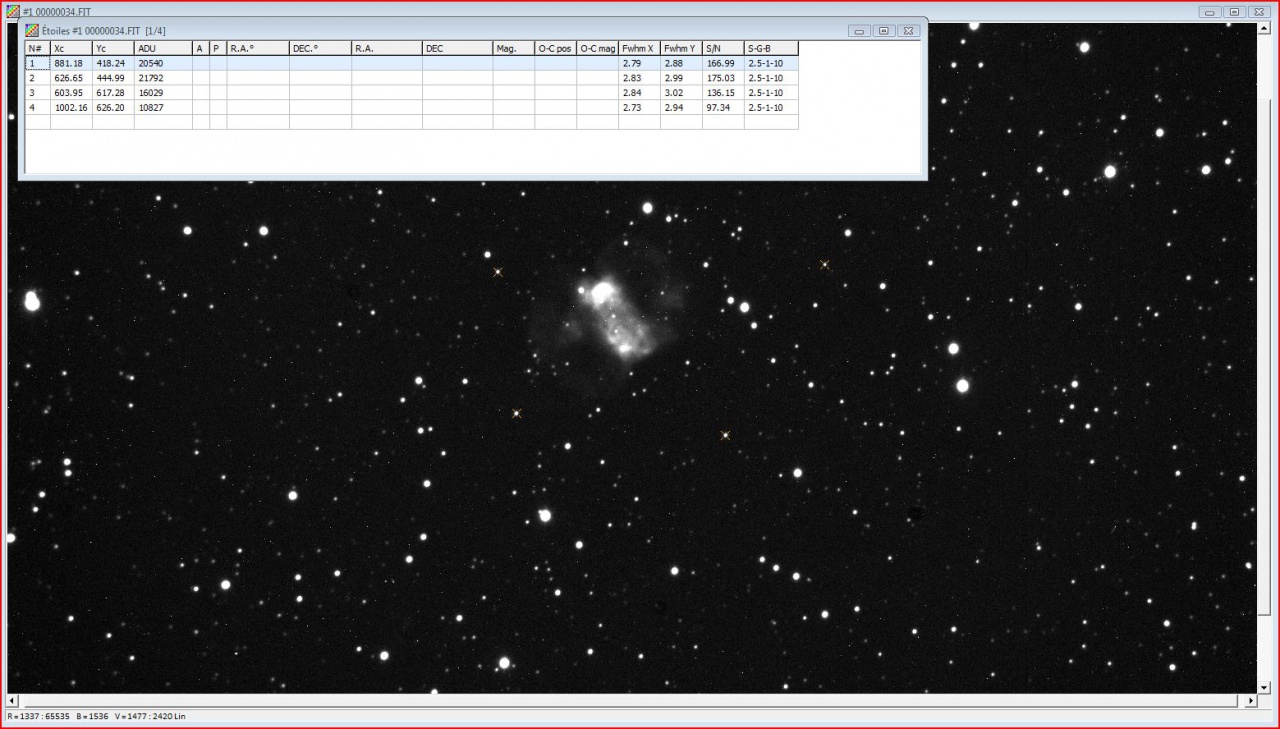Click the S/N value 136.15
This screenshot has height=729, width=1280.
point(720,93)
